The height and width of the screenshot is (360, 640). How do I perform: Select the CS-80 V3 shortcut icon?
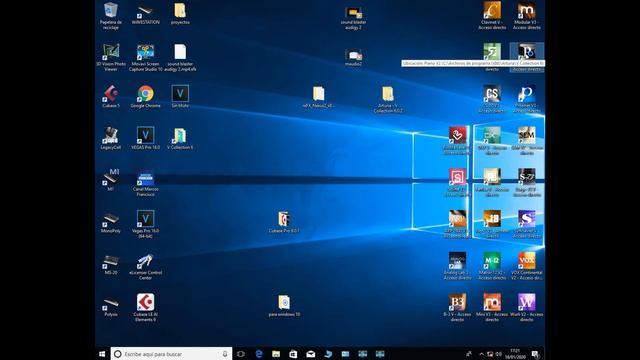tap(492, 99)
